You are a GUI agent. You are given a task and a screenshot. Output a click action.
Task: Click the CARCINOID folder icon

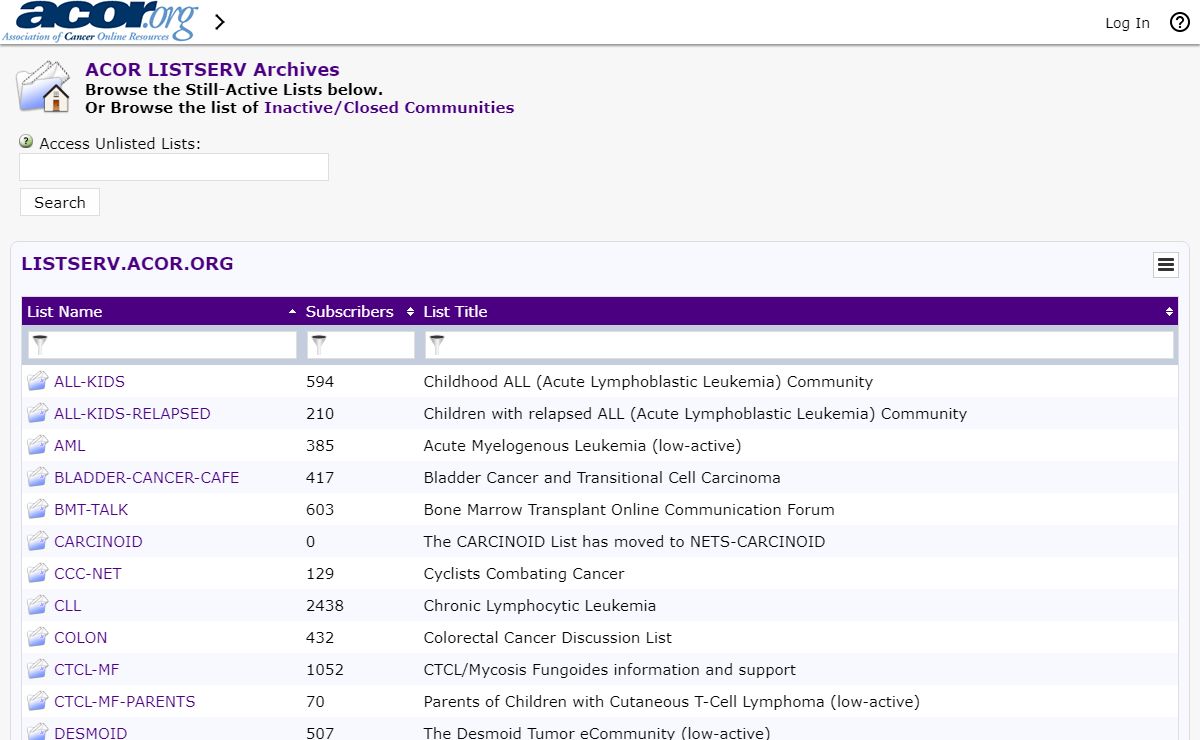coord(38,541)
